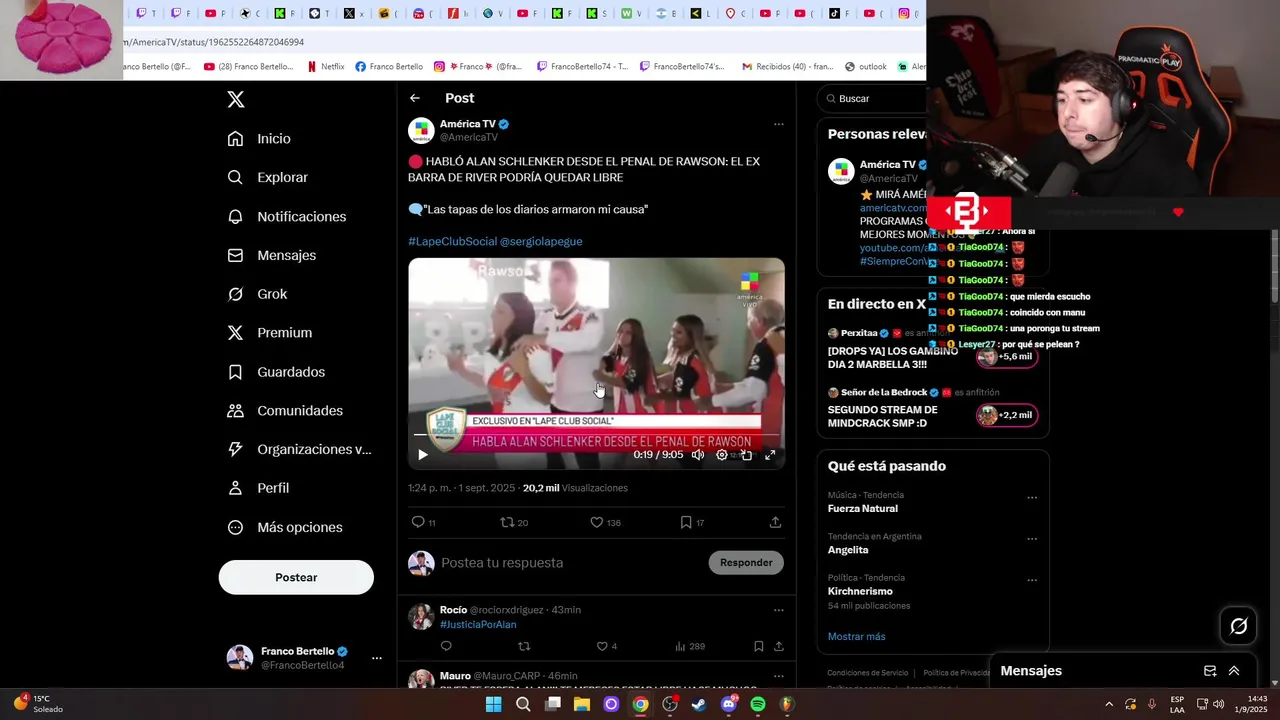This screenshot has height=720, width=1280.
Task: Share the América TV post
Action: coord(775,522)
